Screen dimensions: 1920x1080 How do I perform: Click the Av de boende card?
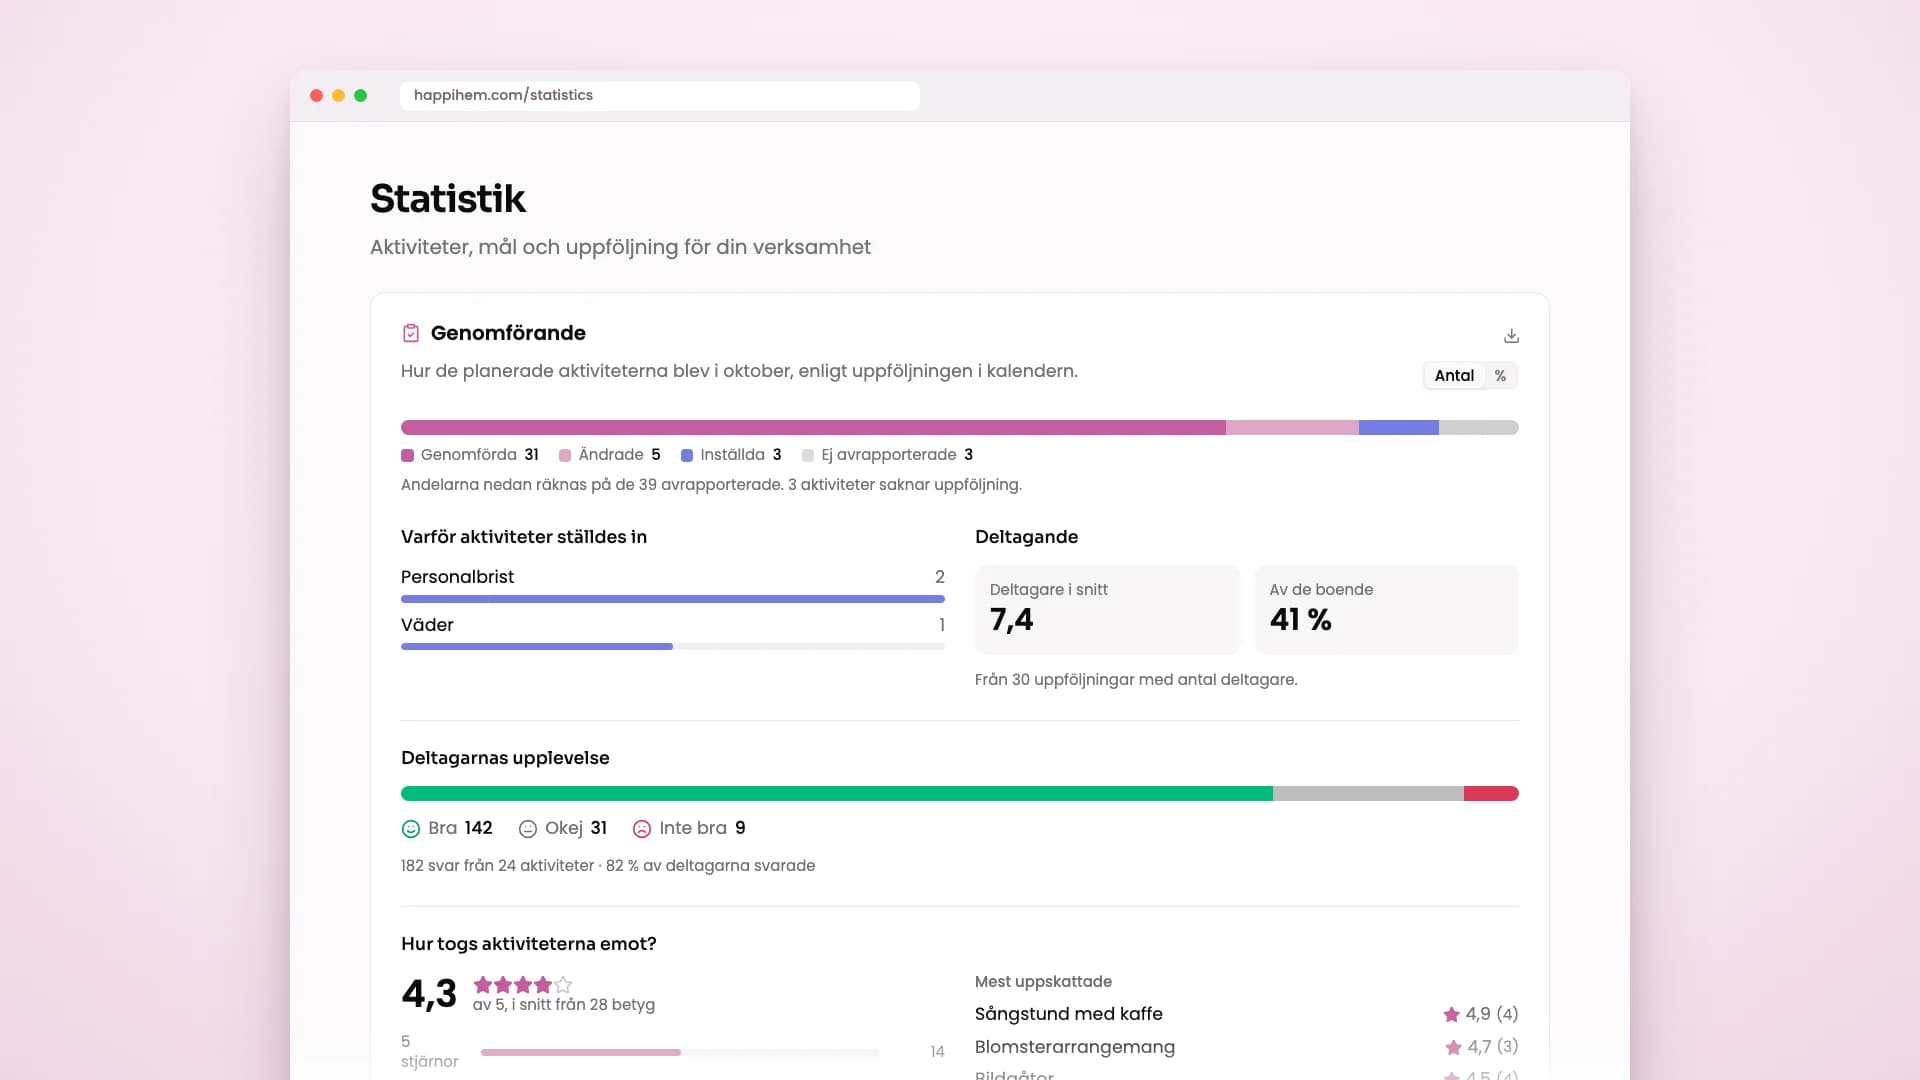[x=1387, y=610]
